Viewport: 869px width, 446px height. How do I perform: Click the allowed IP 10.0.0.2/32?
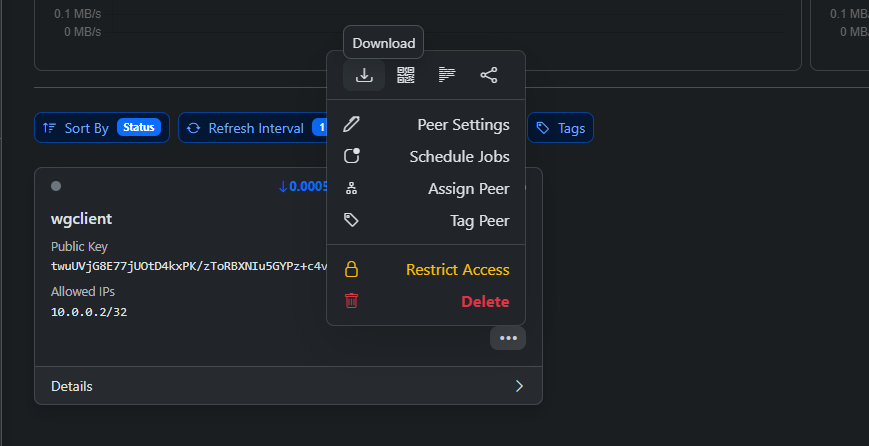(x=89, y=312)
